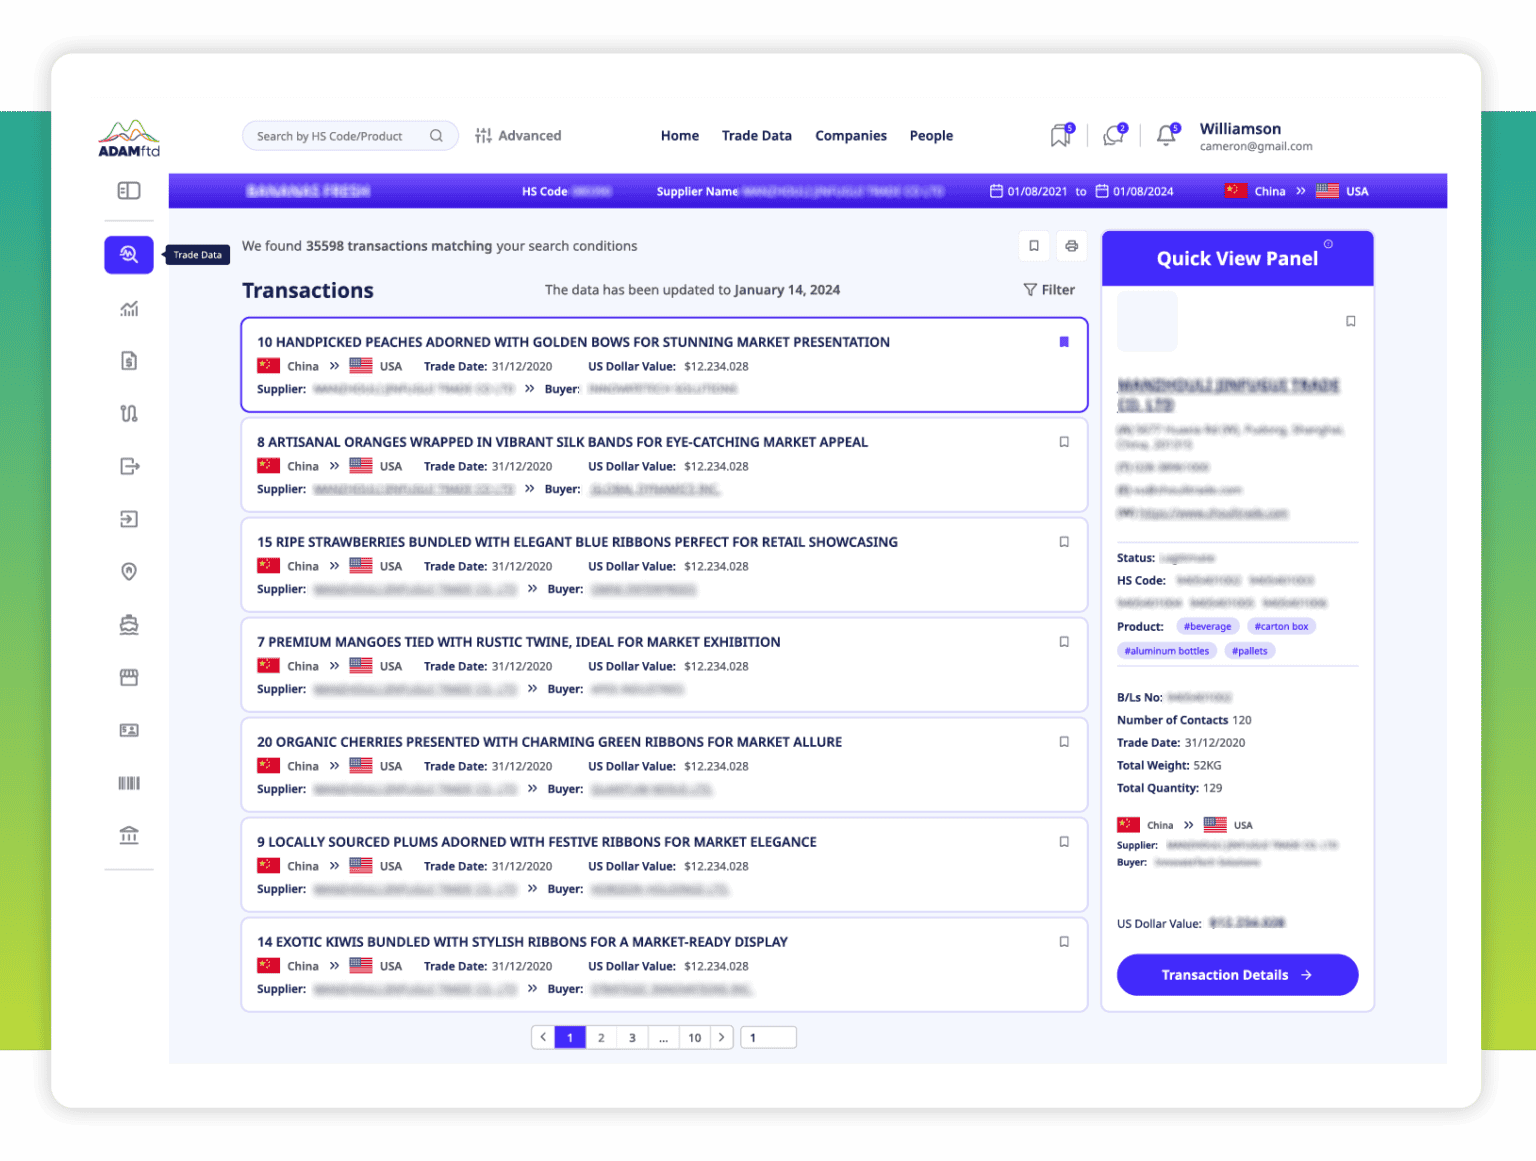Click the #carton box product tag
This screenshot has height=1161, width=1536.
1281,626
